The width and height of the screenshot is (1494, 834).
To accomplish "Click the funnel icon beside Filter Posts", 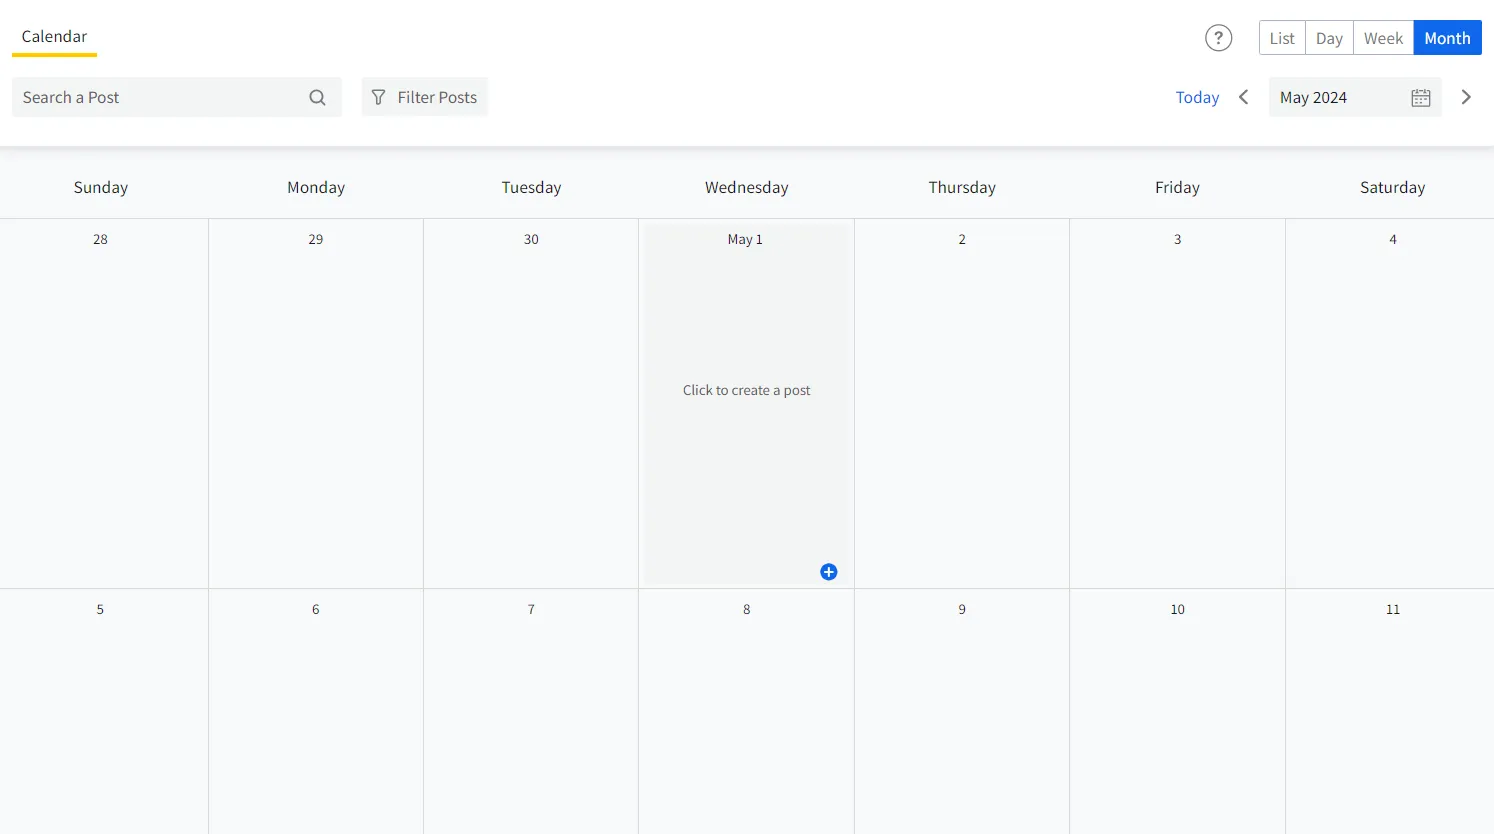I will (x=378, y=97).
